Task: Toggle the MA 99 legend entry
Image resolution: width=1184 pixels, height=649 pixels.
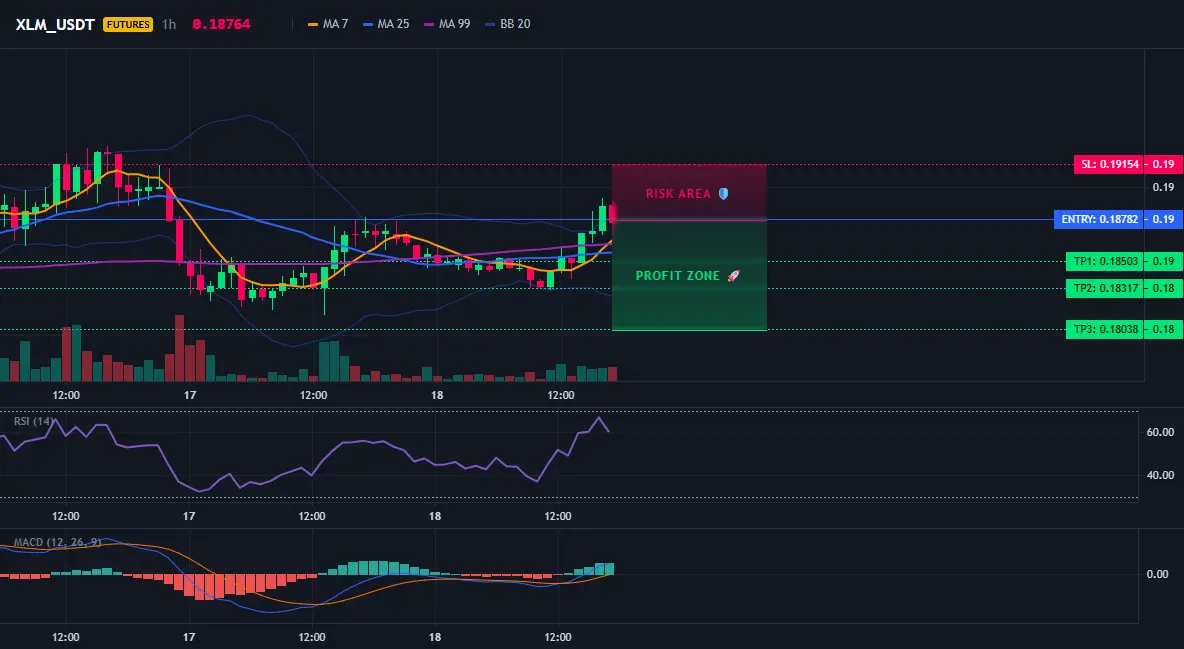Action: tap(447, 24)
